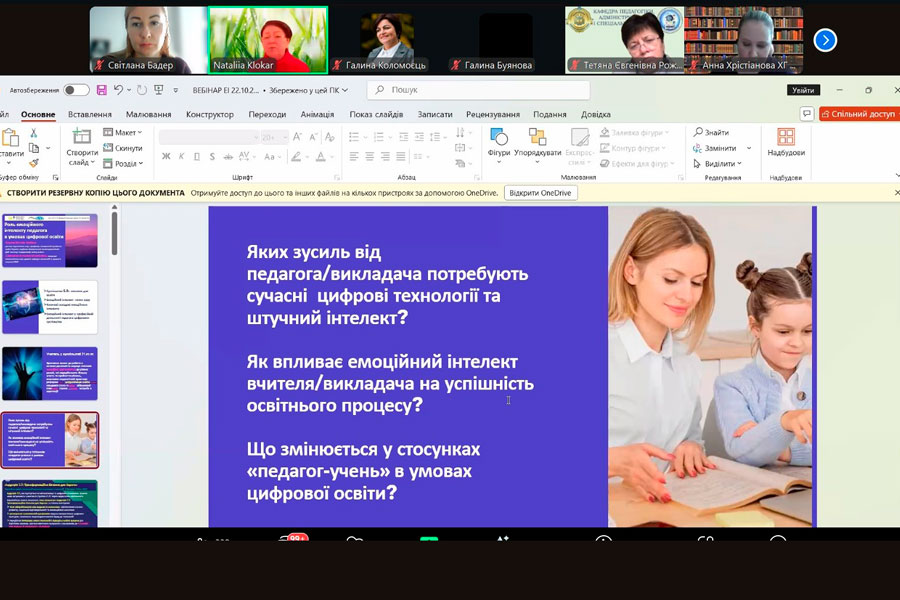
Task: Switch to the Вставлення ribbon tab
Action: [90, 114]
